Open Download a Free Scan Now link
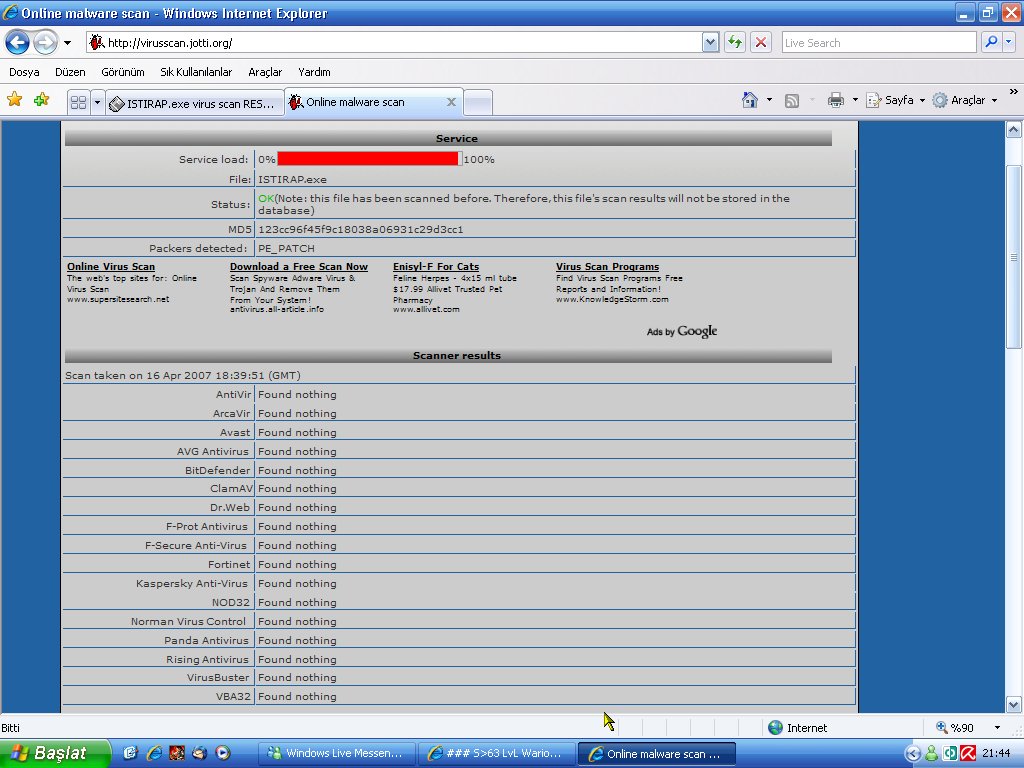Screen dimensions: 1024x768 [298, 266]
